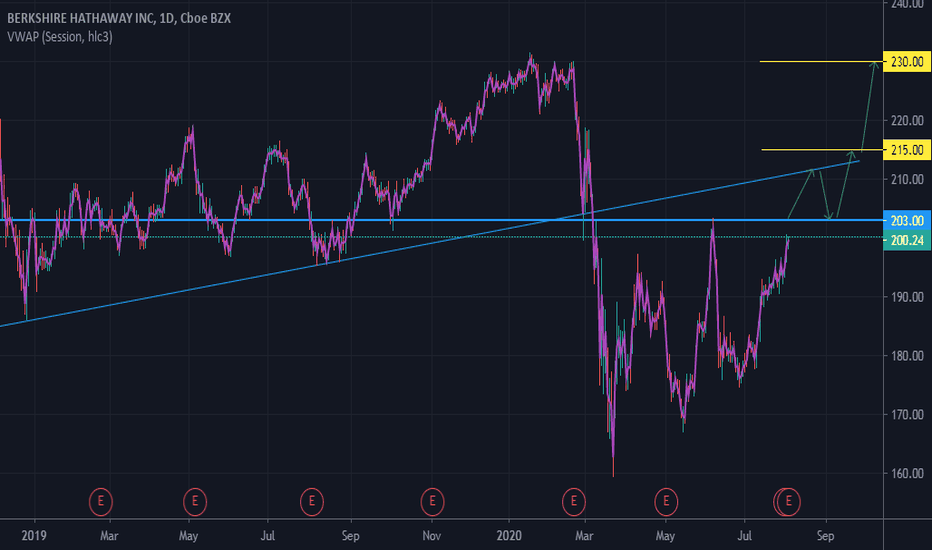This screenshot has width=932, height=550.
Task: Click the earnings marker before March 2020
Action: 574,501
